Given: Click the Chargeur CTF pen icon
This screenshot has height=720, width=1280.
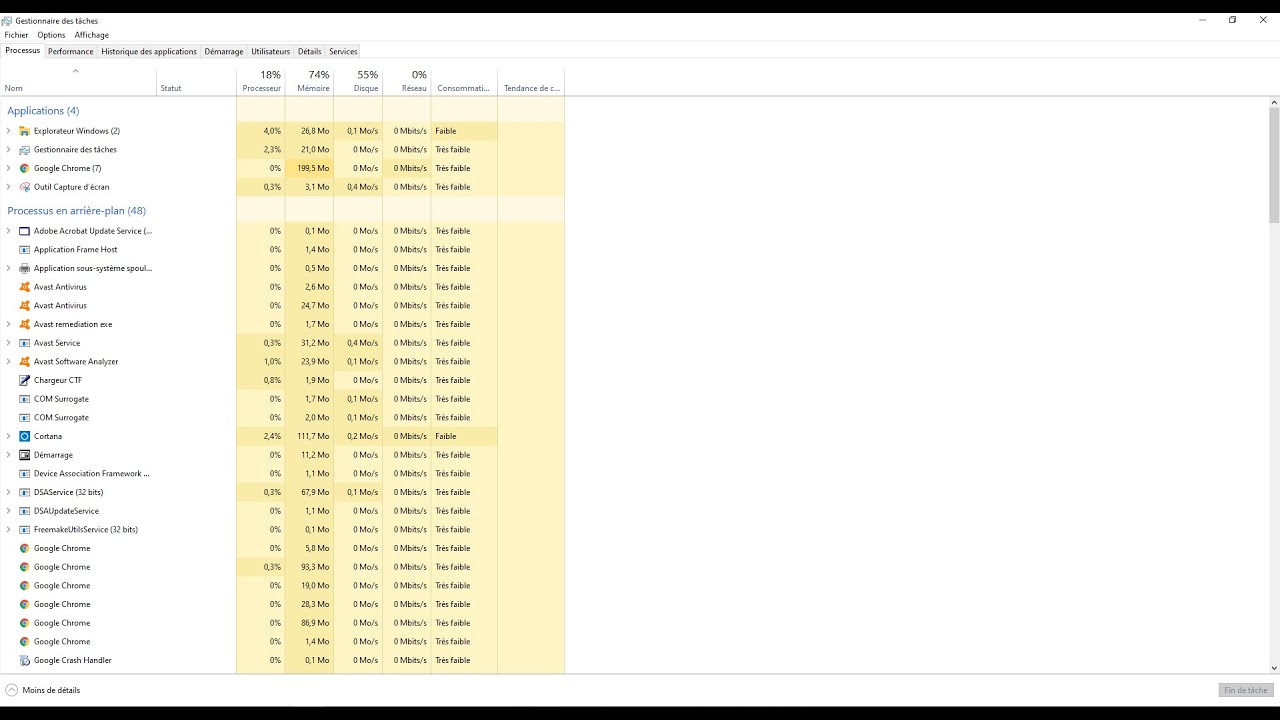Looking at the screenshot, I should pyautogui.click(x=25, y=380).
